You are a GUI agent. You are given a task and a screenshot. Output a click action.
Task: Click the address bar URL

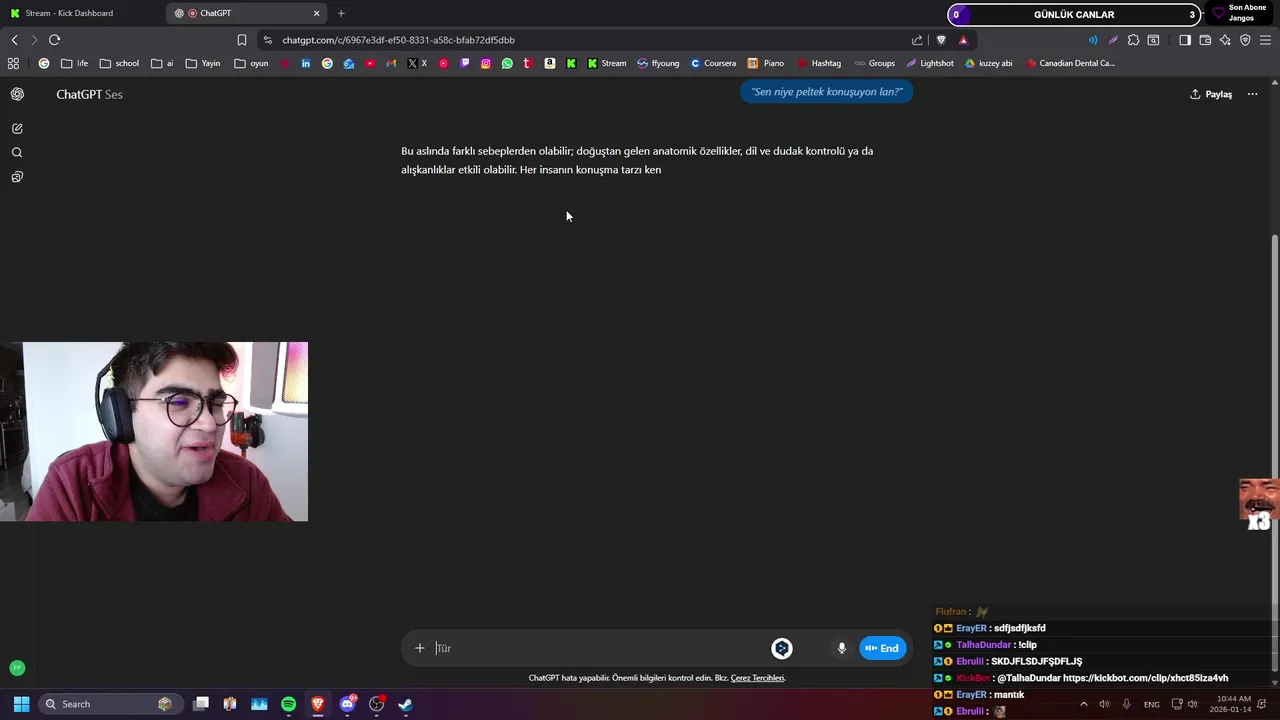coord(398,40)
